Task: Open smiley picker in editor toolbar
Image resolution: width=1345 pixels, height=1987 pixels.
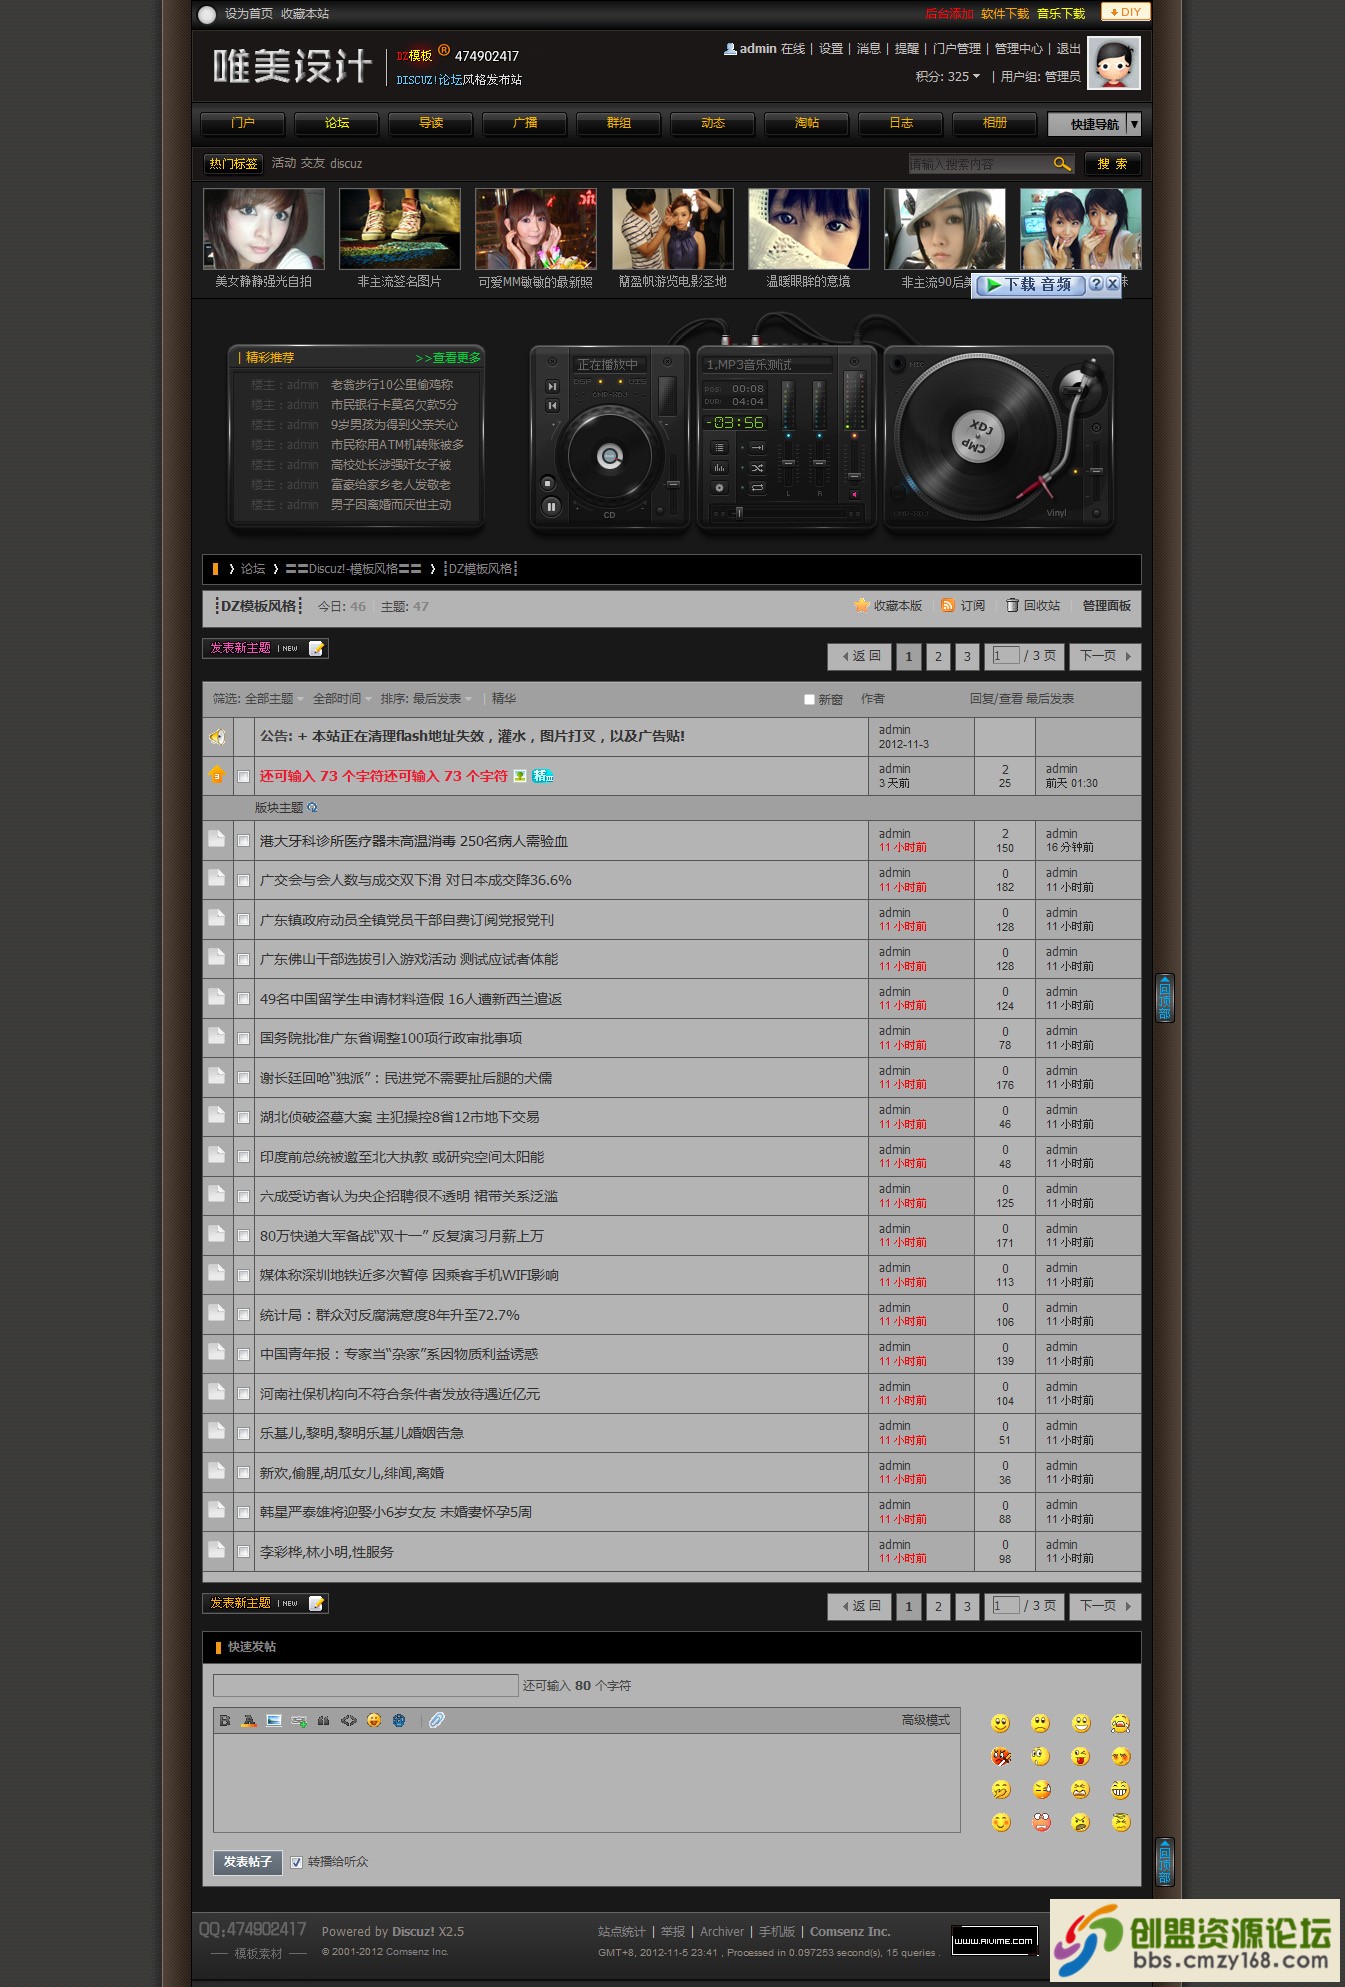Action: pyautogui.click(x=374, y=1720)
